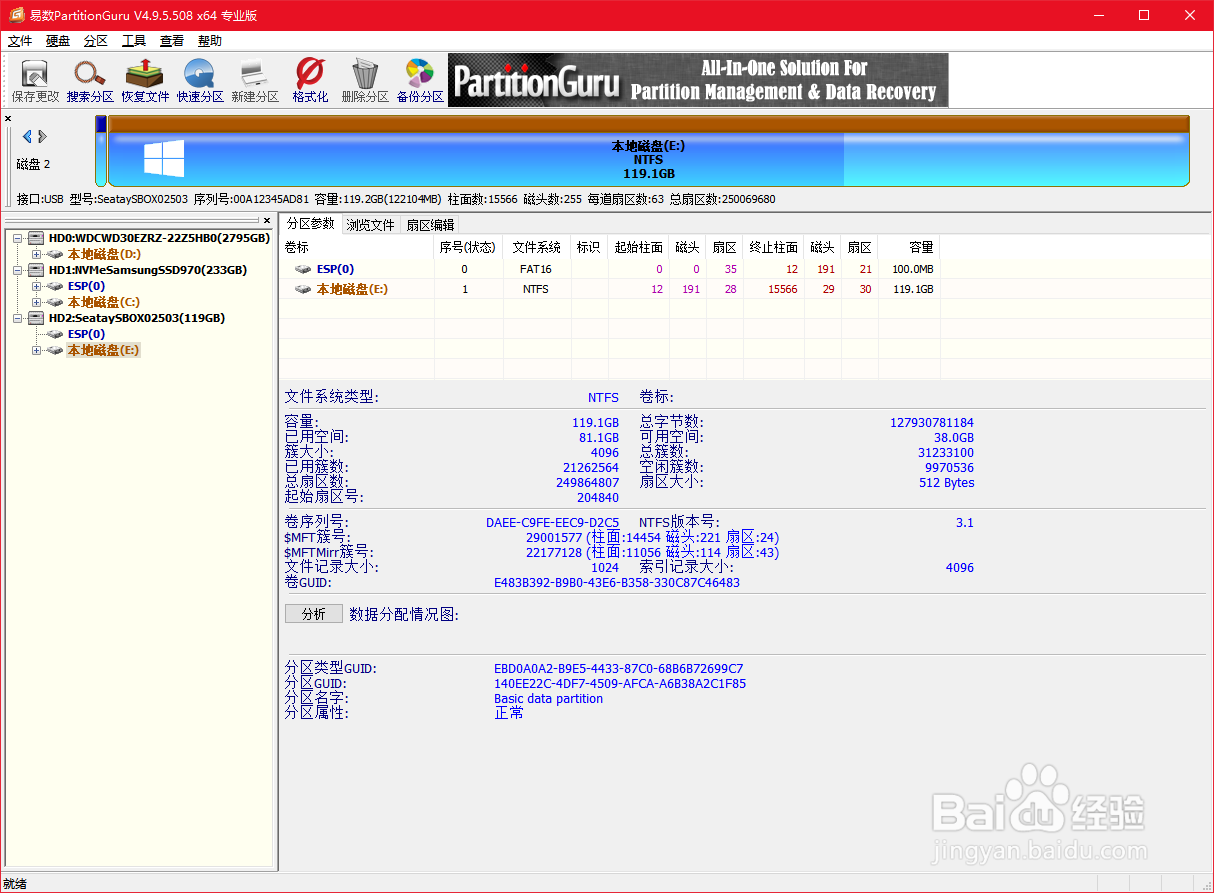The width and height of the screenshot is (1214, 893).
Task: Open the 帮助 (Help) menu
Action: pyautogui.click(x=210, y=41)
